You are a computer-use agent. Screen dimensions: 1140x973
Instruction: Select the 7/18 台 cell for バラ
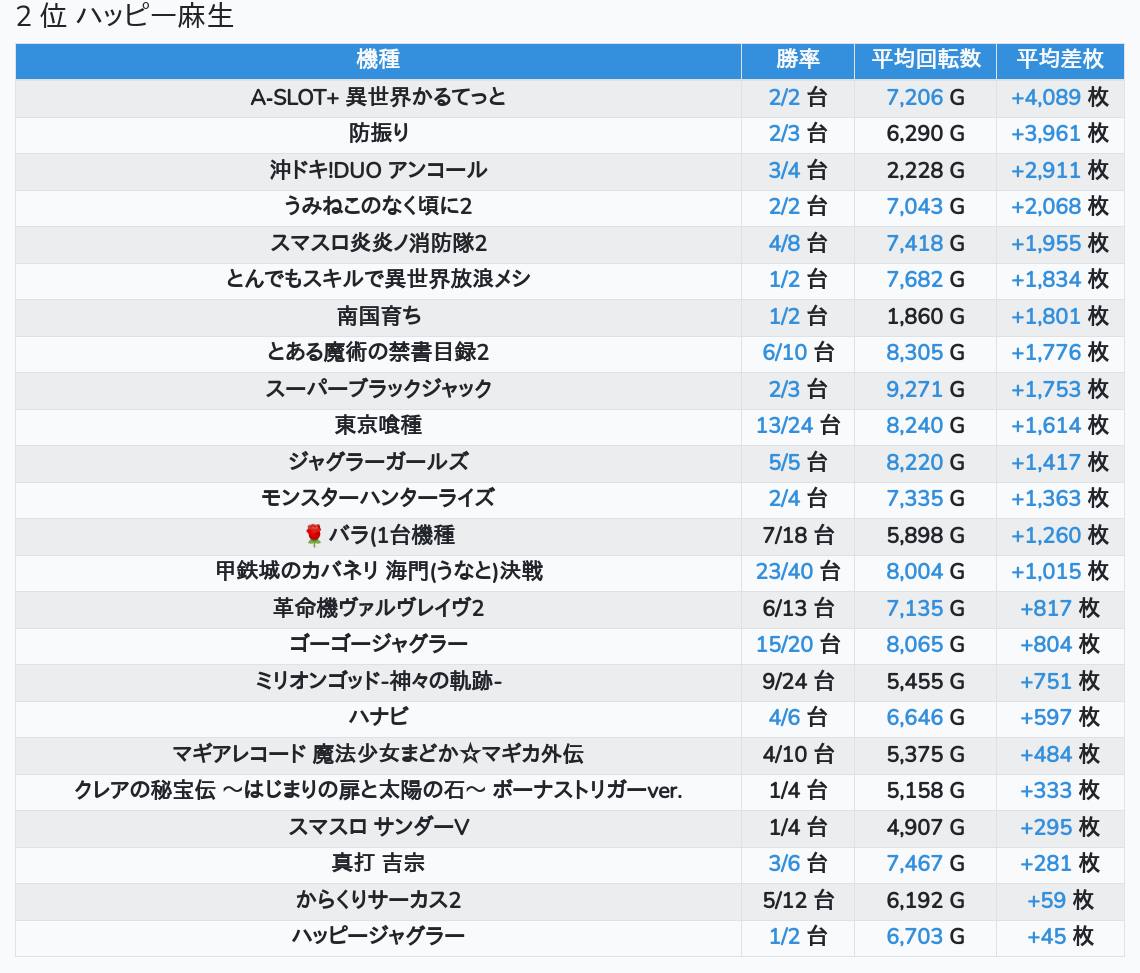pos(798,535)
